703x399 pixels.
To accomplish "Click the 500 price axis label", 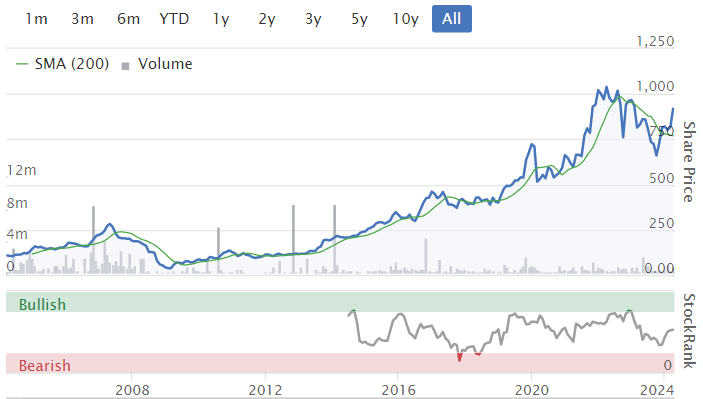I will pos(661,178).
